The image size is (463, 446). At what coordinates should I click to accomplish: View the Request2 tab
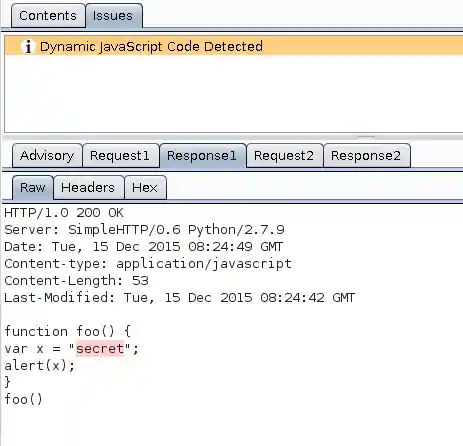[284, 156]
